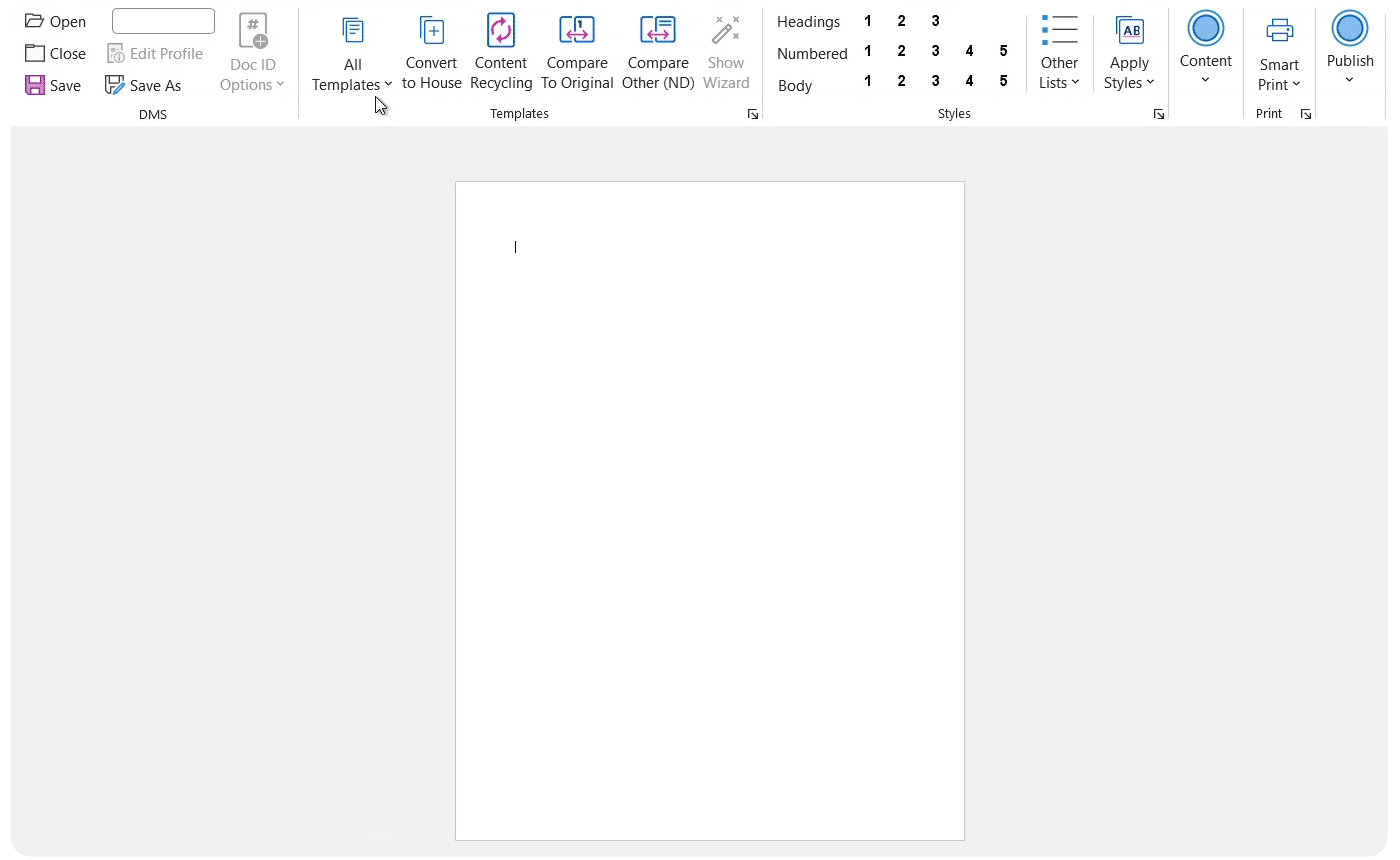
Task: Click the Show Wizard wand icon
Action: 726,30
